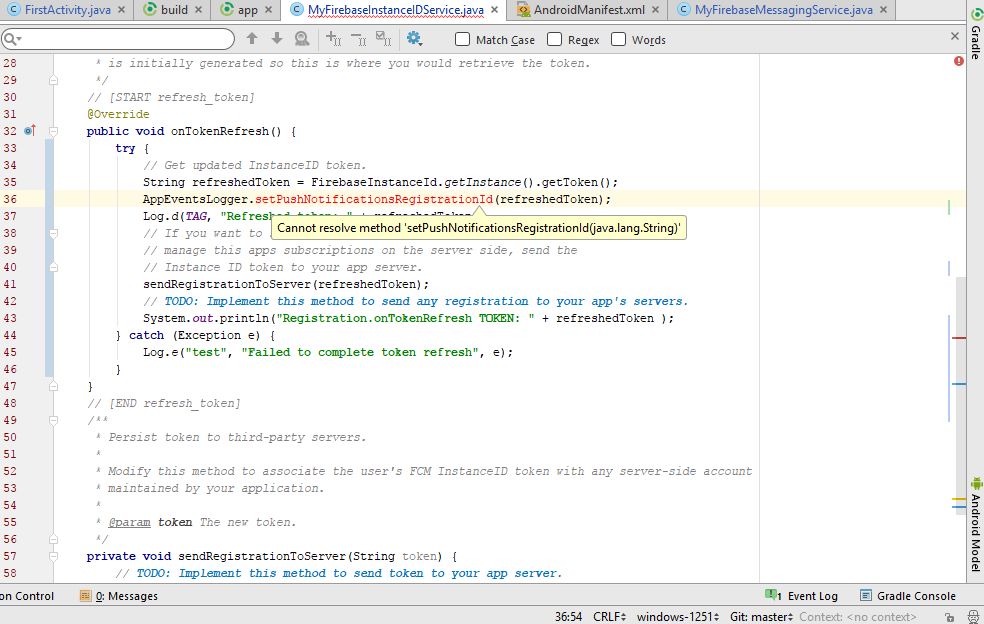Image resolution: width=984 pixels, height=624 pixels.
Task: Click sendRegistrationToServer call on line 41
Action: coord(227,284)
